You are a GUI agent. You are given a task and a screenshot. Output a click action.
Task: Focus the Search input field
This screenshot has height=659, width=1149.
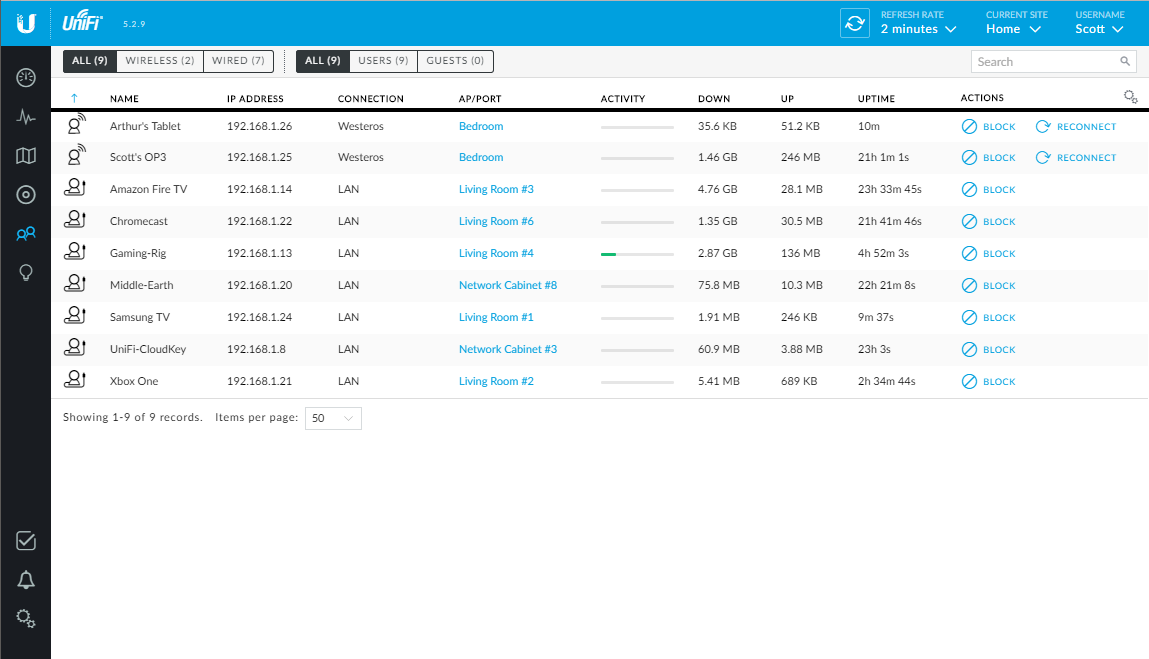coord(1053,62)
